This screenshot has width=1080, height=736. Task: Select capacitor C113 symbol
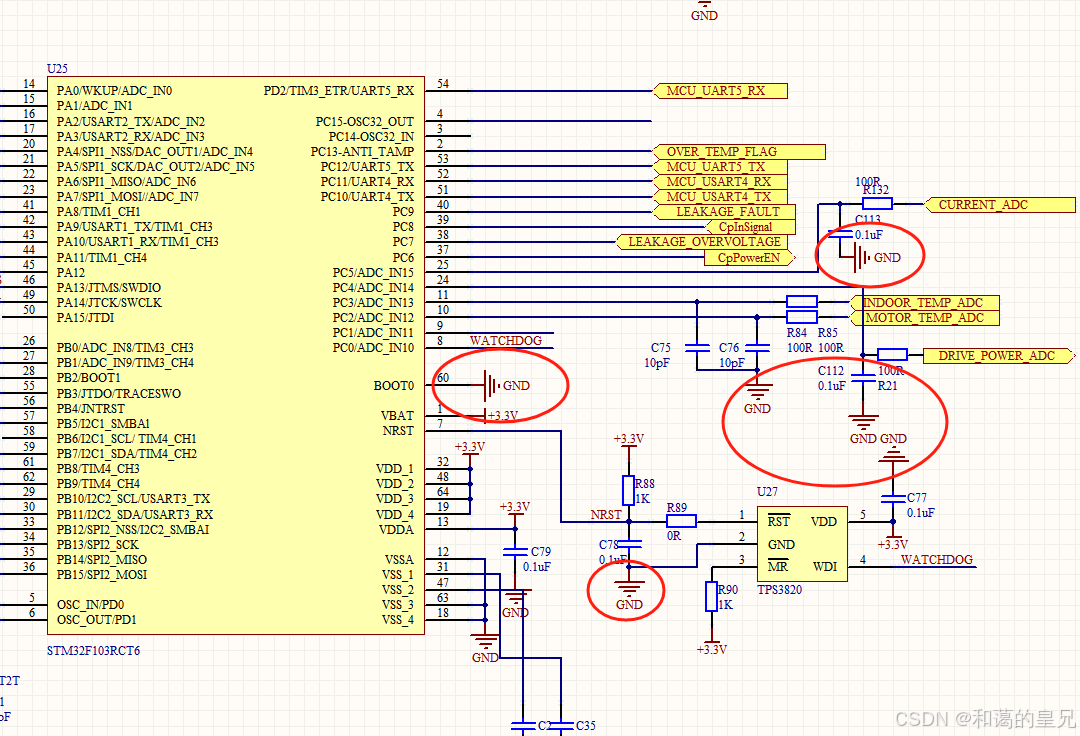pos(840,234)
